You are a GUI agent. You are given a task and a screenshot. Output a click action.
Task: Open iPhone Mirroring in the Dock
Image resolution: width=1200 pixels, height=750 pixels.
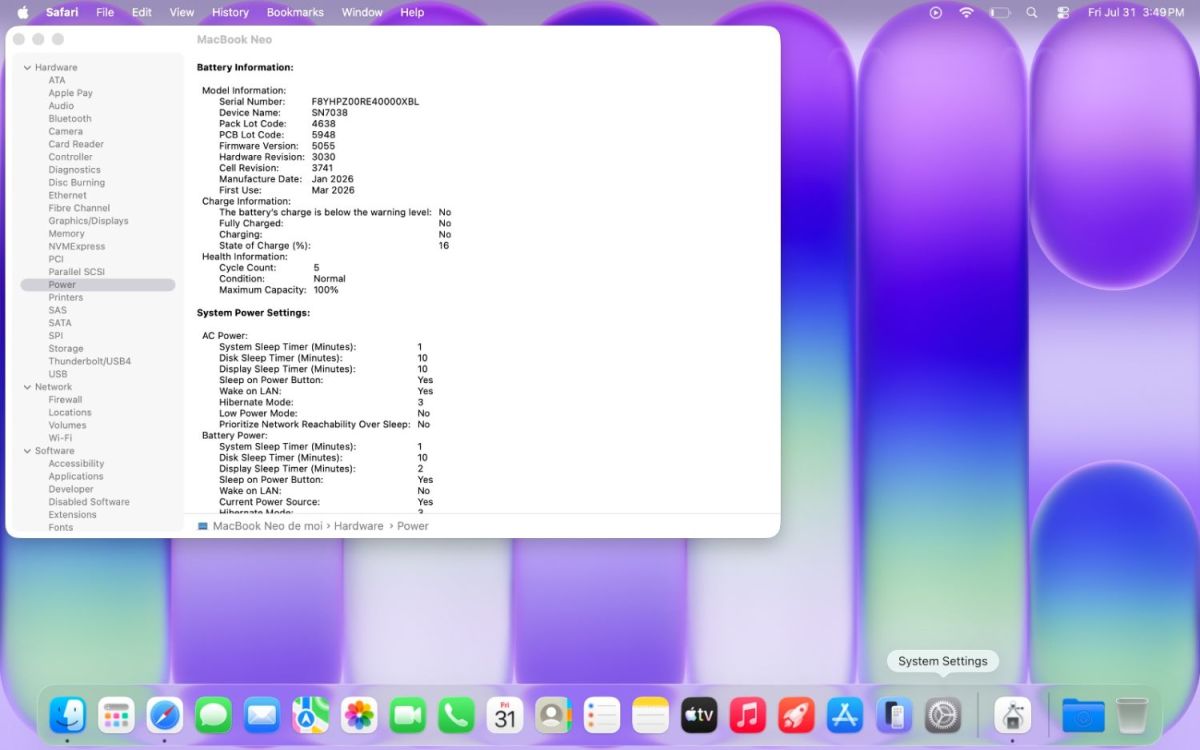[x=894, y=715]
